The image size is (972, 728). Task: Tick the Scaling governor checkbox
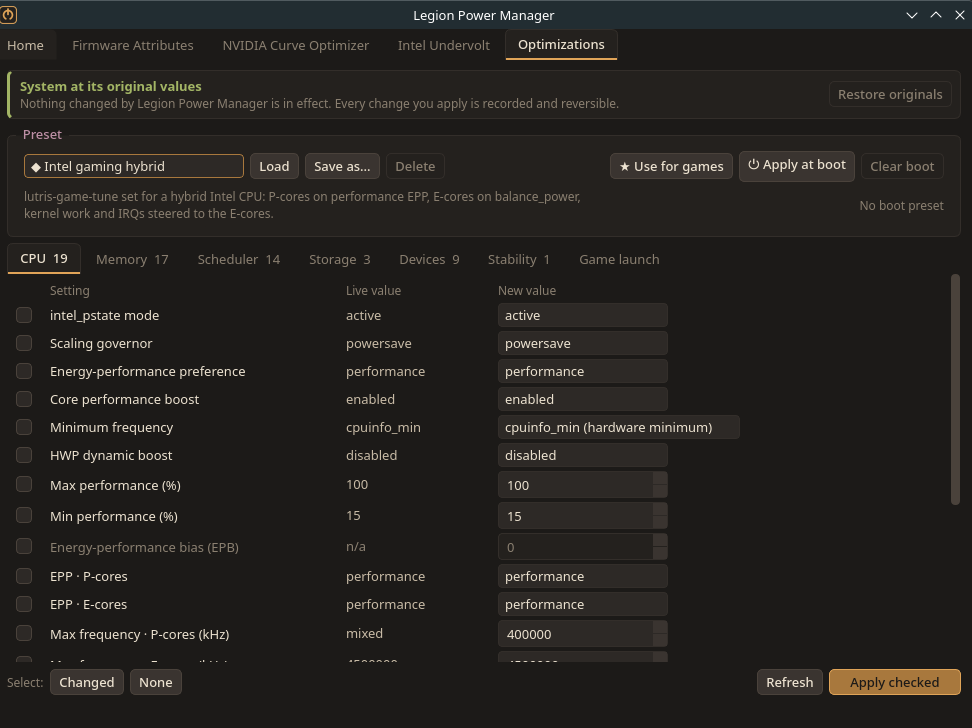point(24,343)
